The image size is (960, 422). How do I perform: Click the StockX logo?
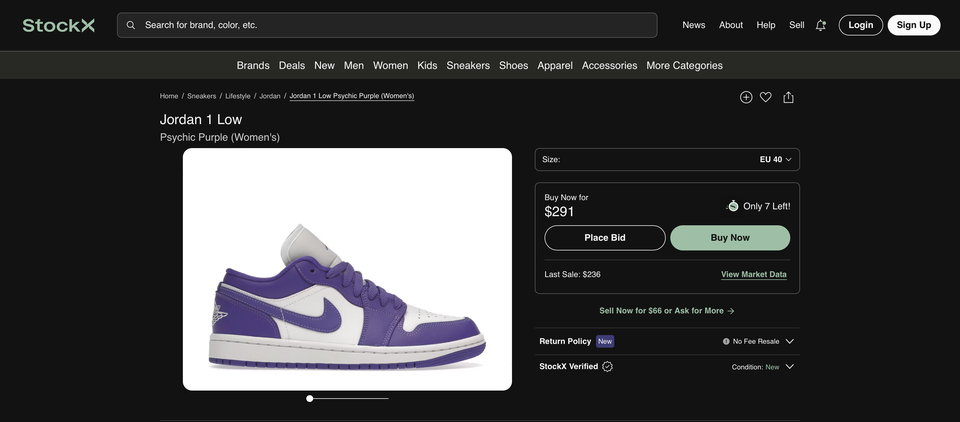click(59, 25)
